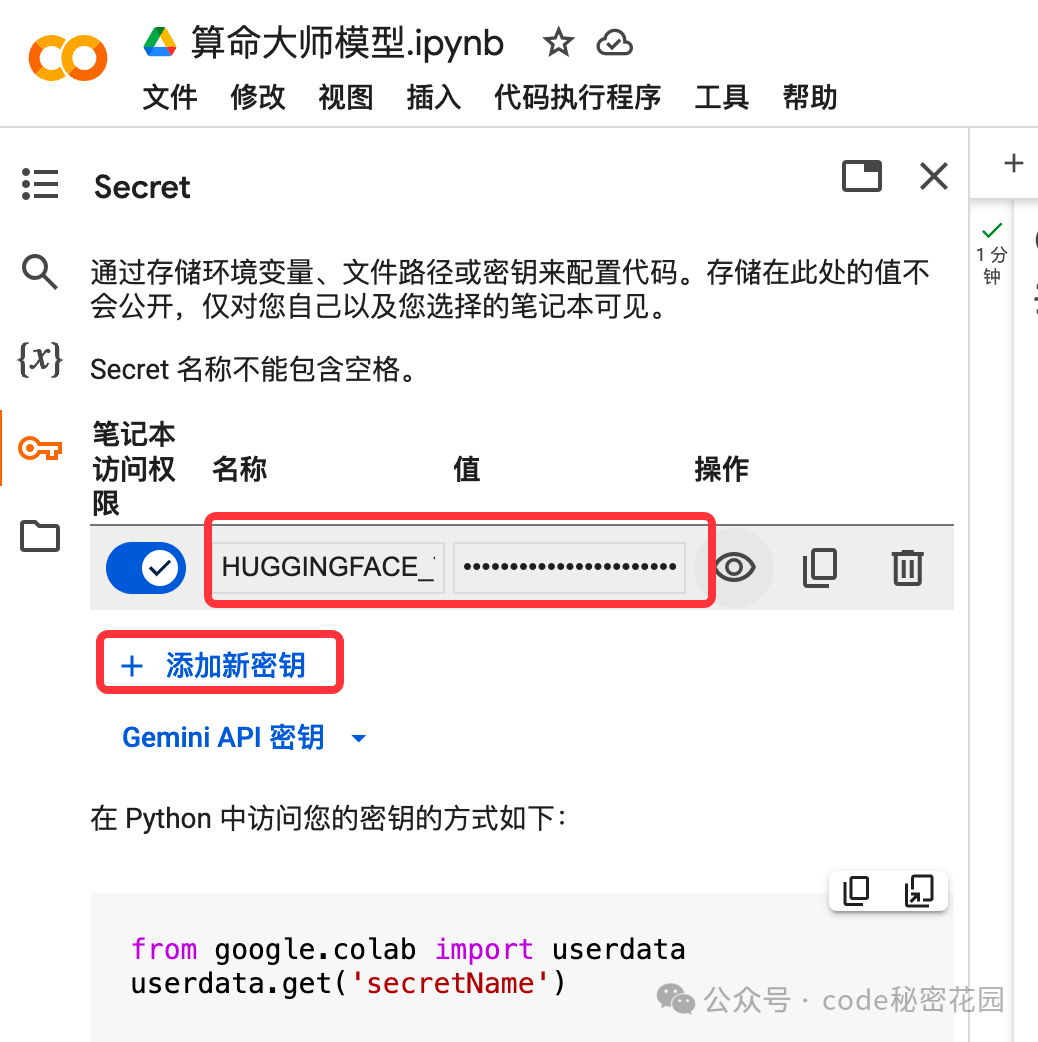Open the 工具 menu

tap(722, 97)
